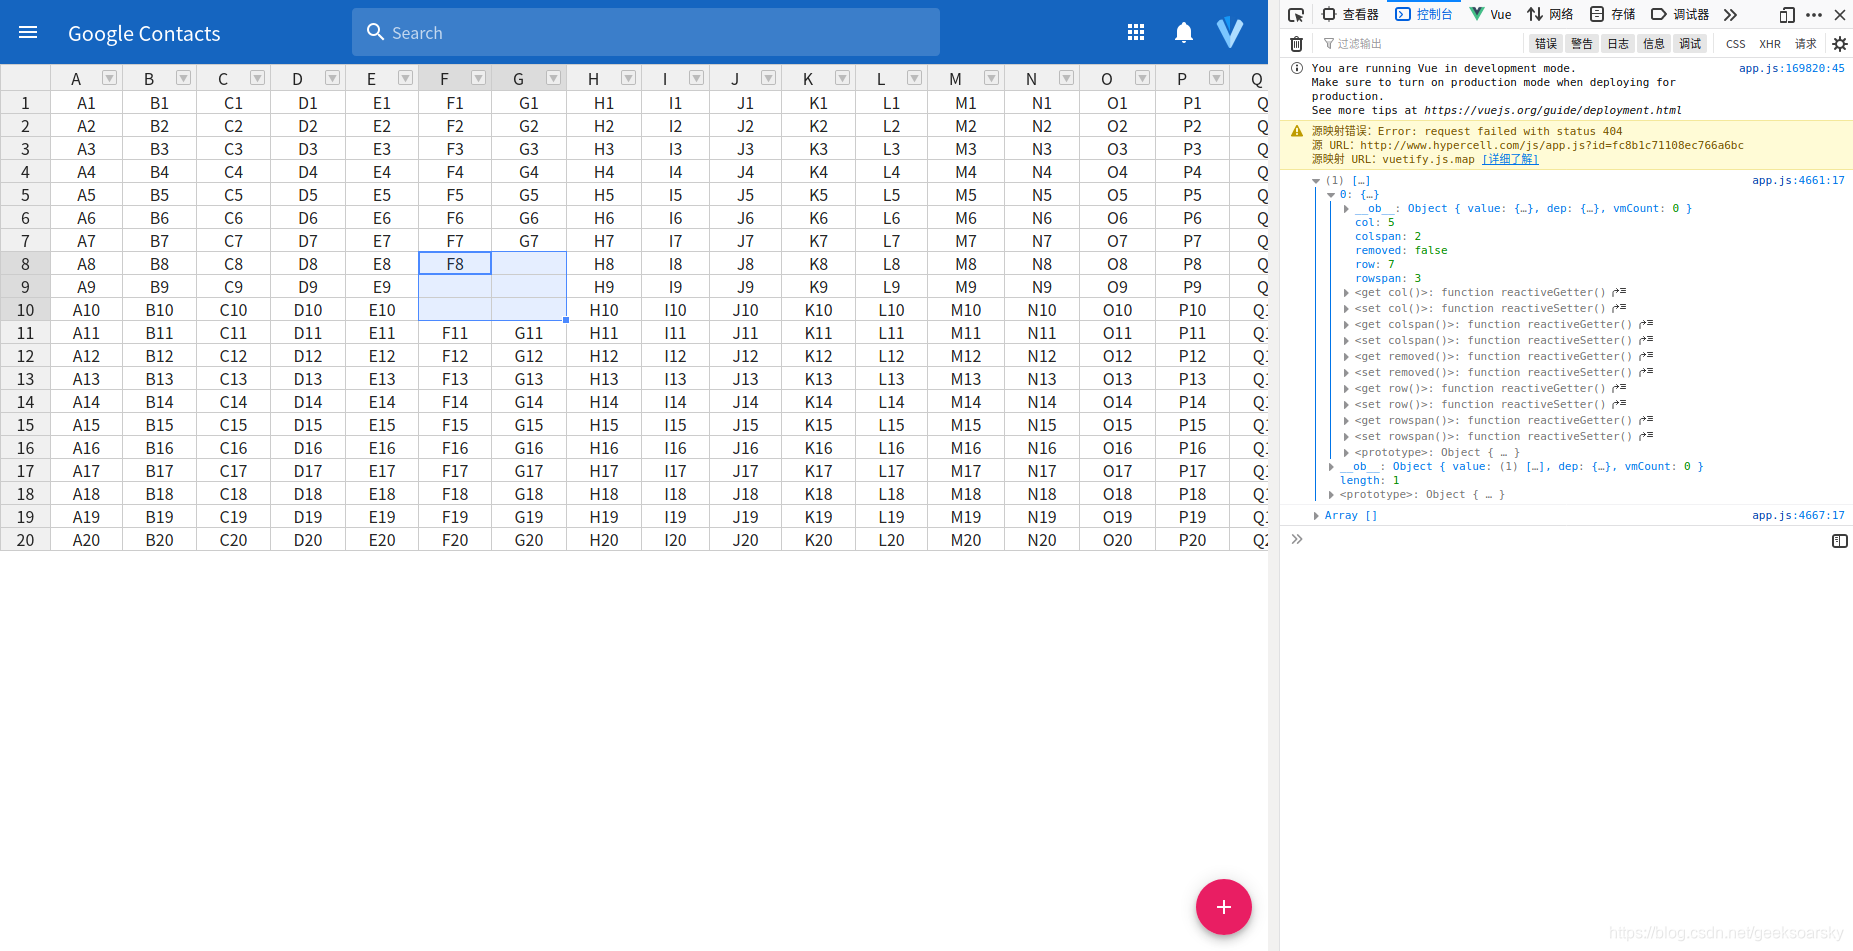The width and height of the screenshot is (1853, 951).
Task: Expand the <get removed()> accessor
Action: [x=1346, y=356]
